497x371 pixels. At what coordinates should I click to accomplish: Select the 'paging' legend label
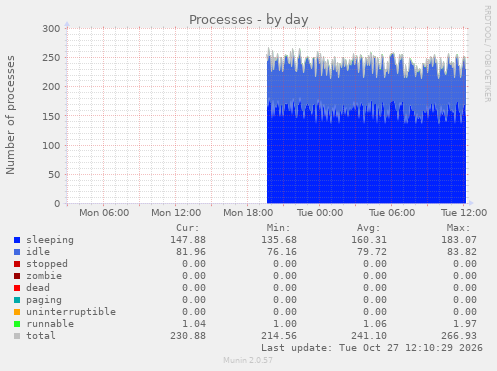44,300
